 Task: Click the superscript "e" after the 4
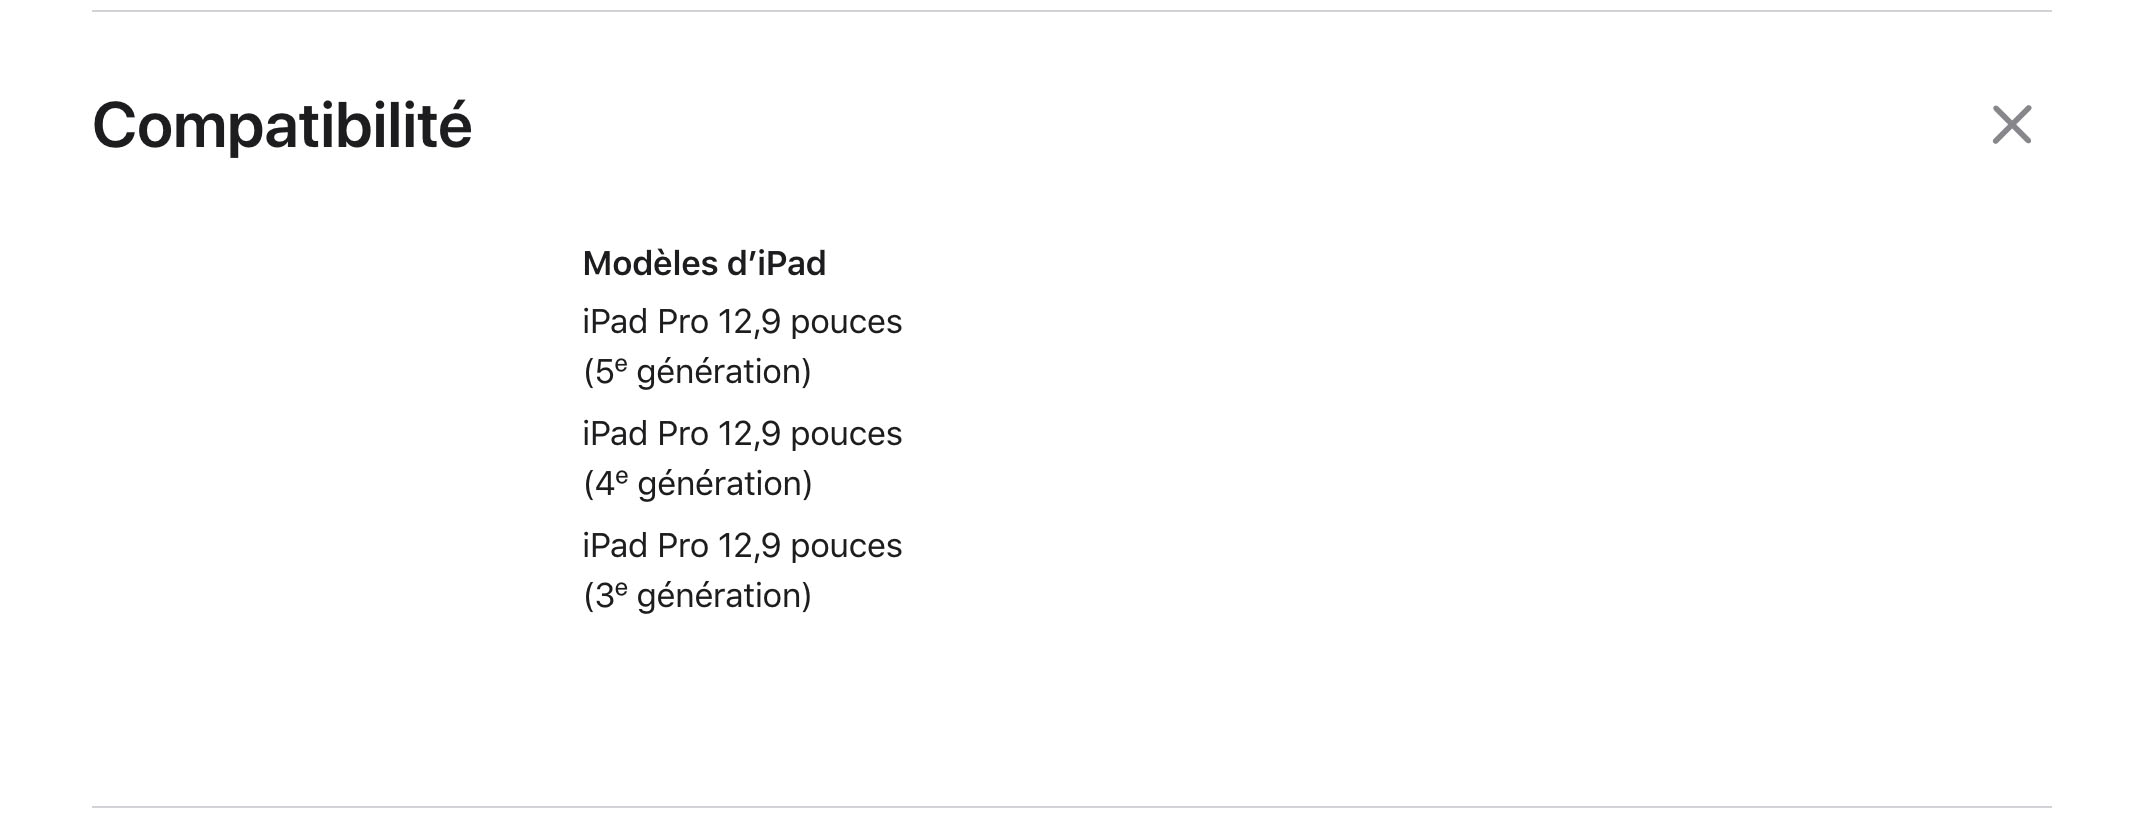coord(622,477)
